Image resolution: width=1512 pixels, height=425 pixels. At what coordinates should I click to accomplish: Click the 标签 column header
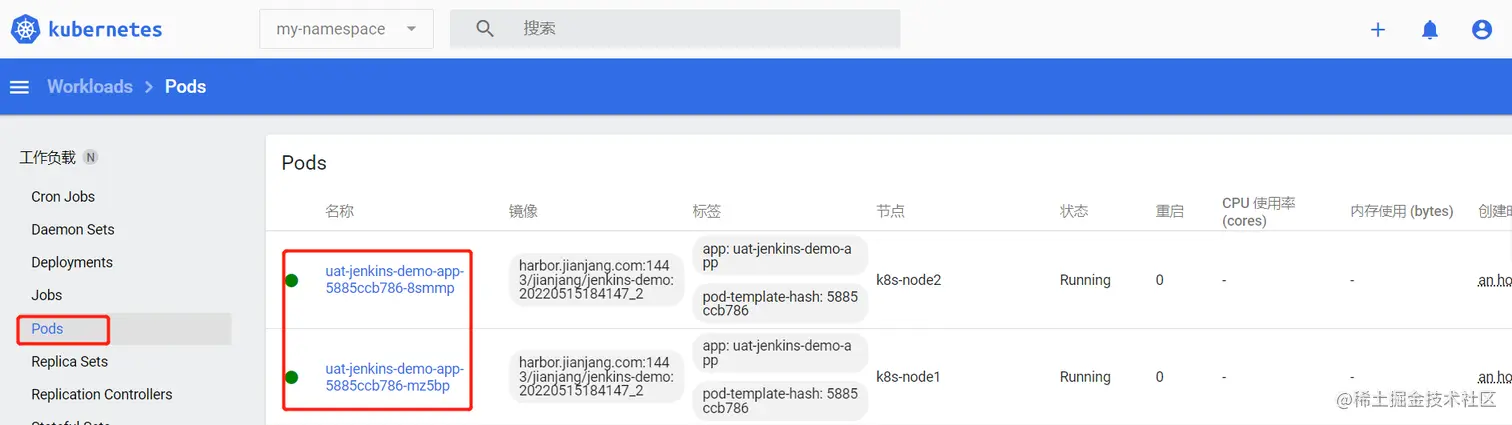pyautogui.click(x=707, y=211)
